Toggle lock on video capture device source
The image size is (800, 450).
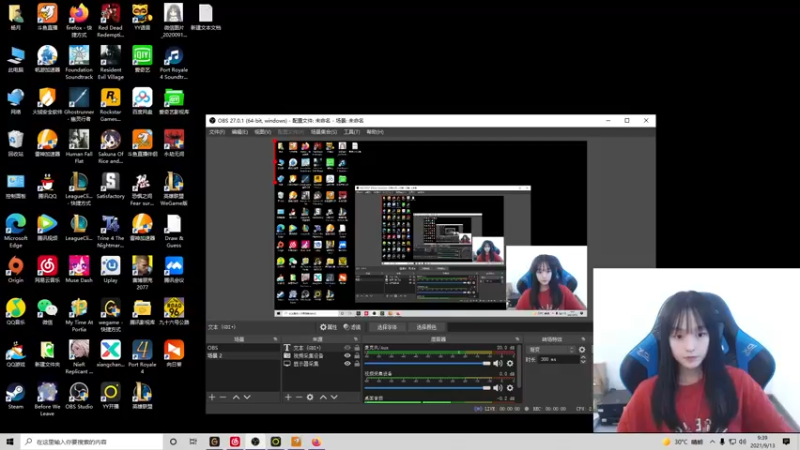point(357,356)
